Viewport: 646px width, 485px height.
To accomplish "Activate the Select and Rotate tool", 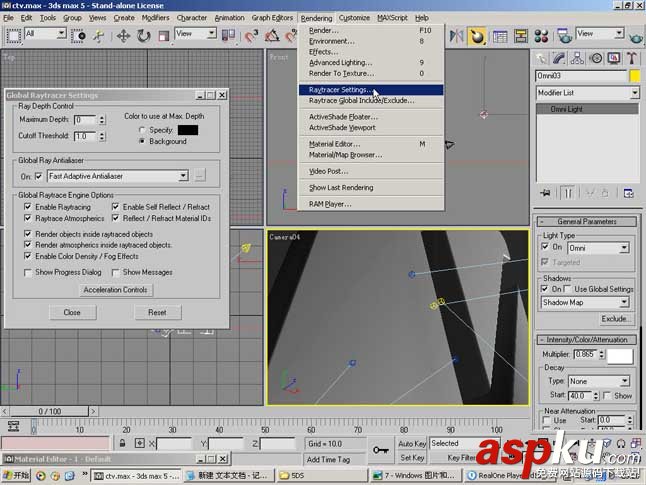I will (143, 36).
